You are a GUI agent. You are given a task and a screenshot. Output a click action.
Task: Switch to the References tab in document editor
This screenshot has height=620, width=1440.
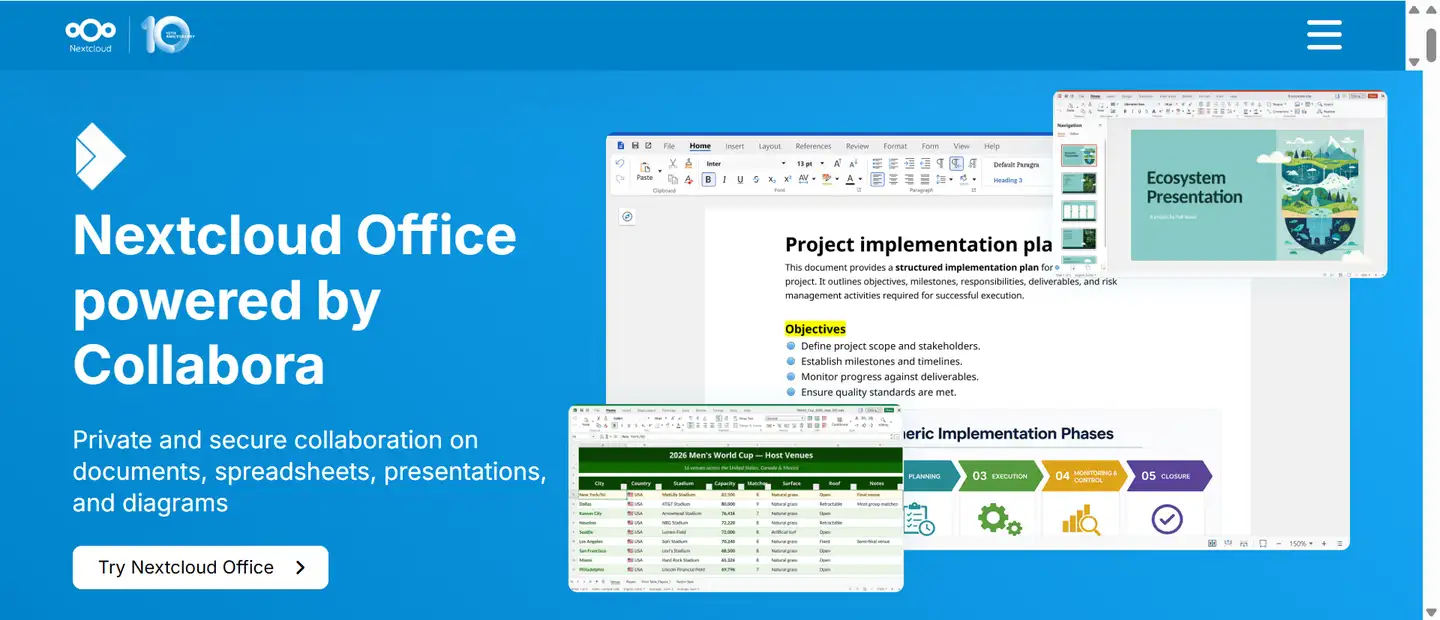813,146
